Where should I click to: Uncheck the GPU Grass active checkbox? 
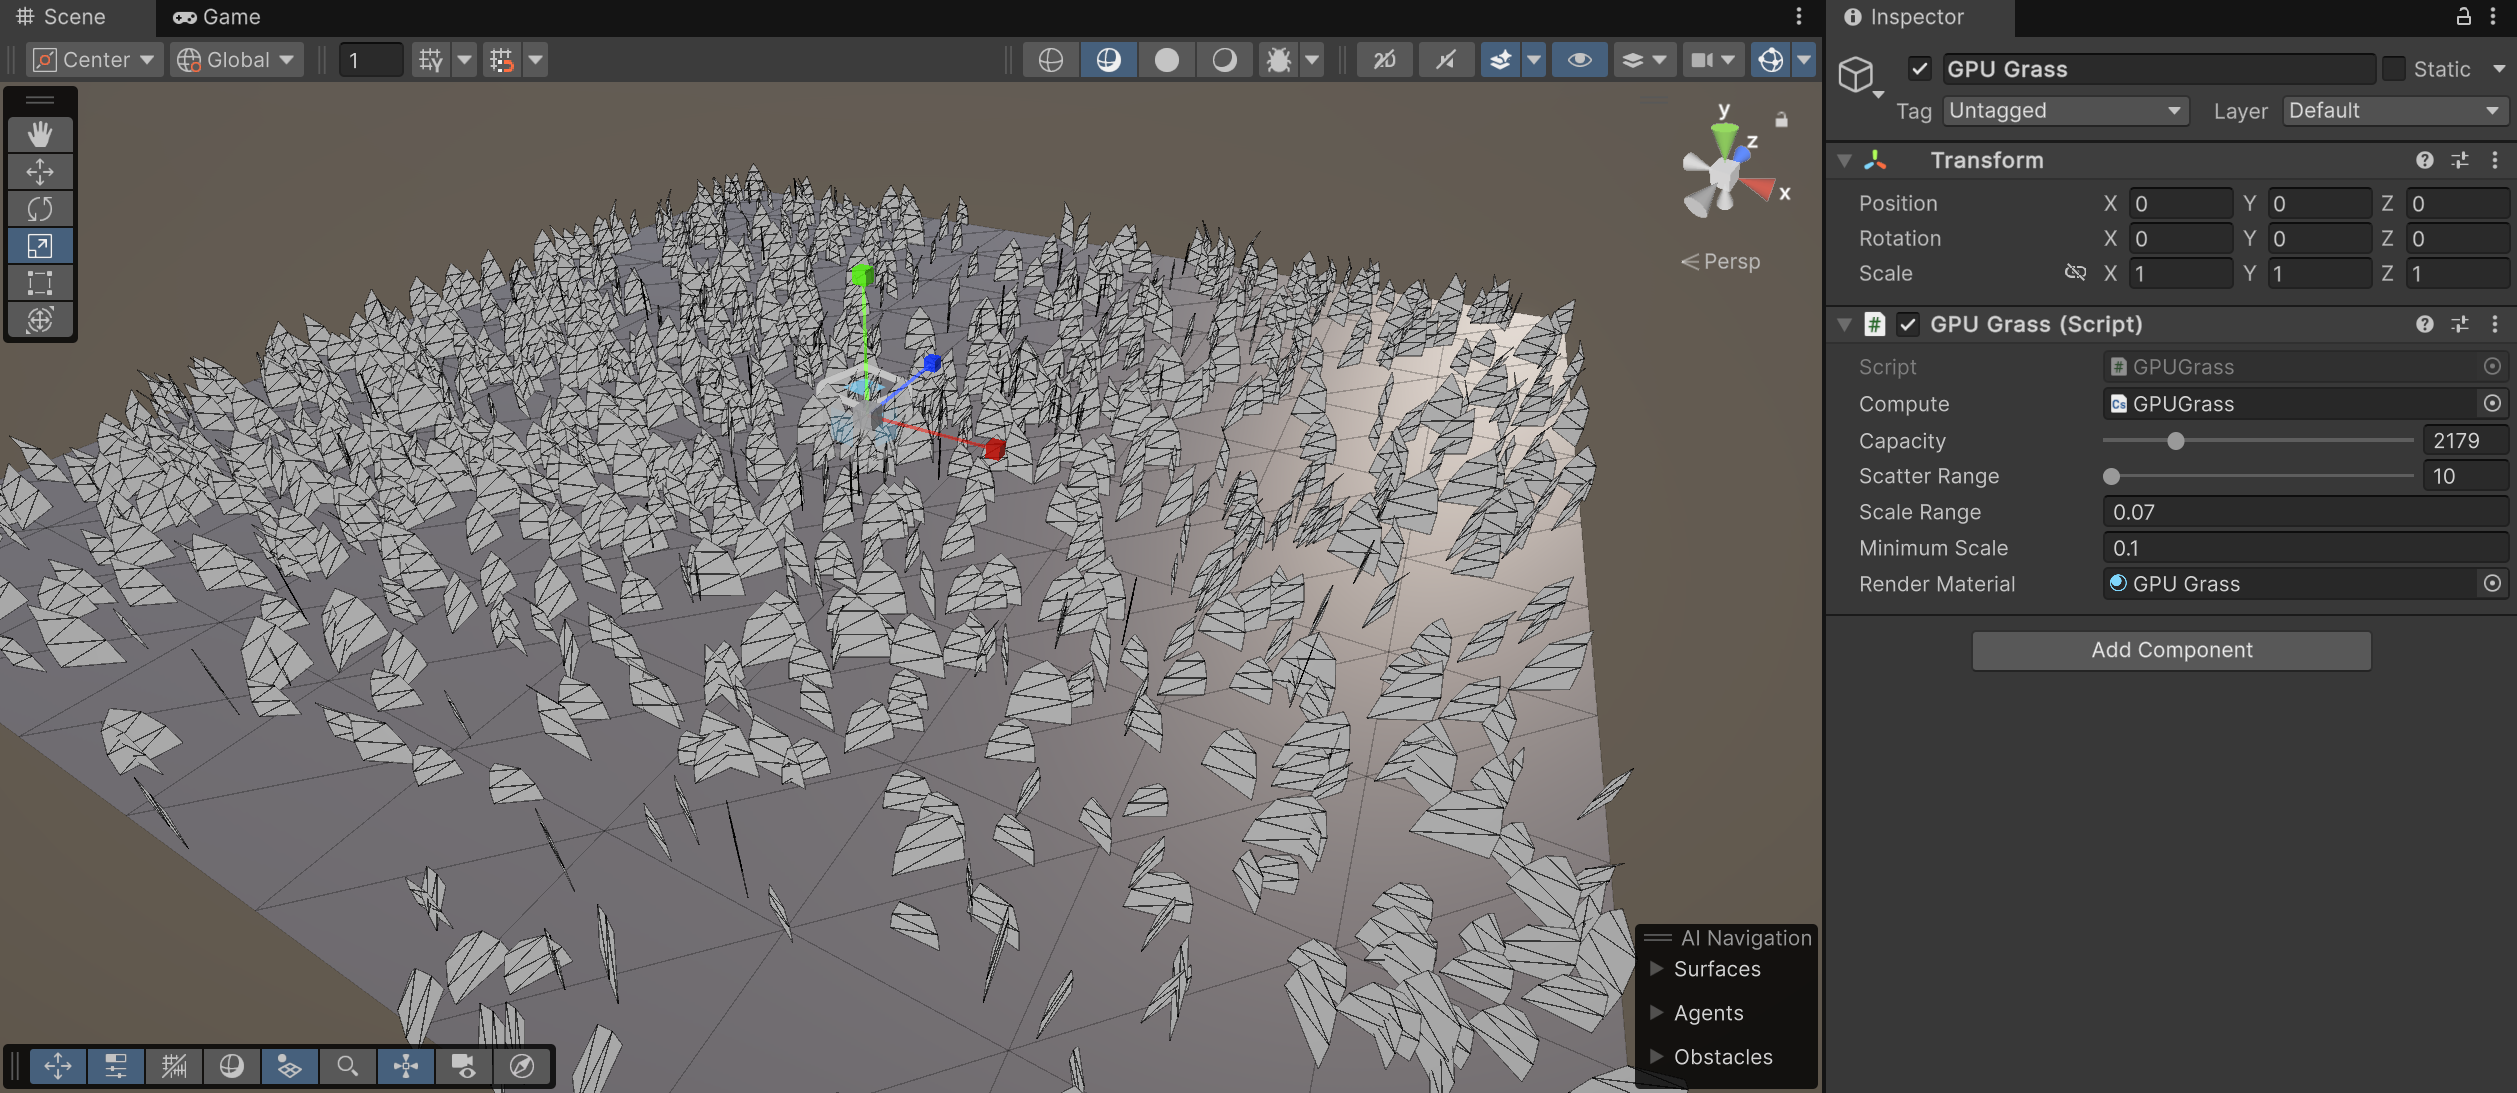coord(1918,69)
